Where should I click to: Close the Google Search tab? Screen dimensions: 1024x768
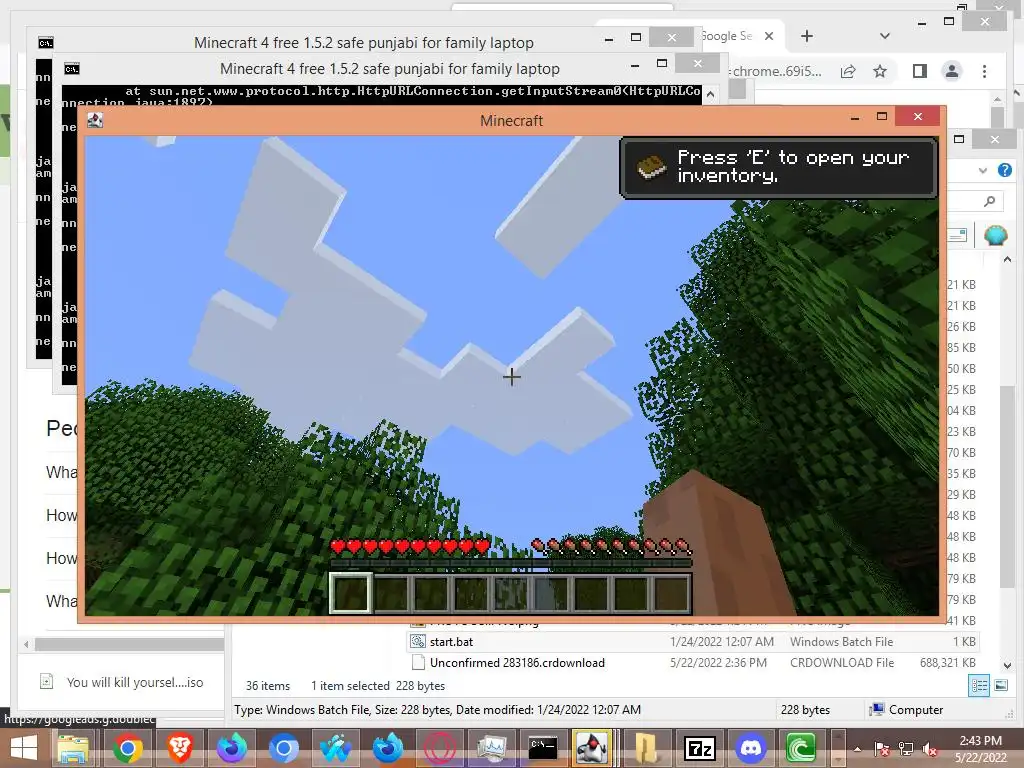pyautogui.click(x=769, y=36)
